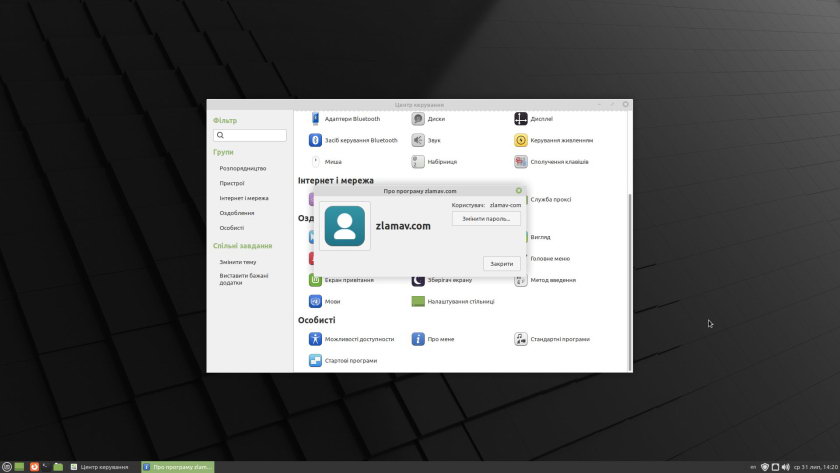Open the volume tray icon
This screenshot has height=473, width=840.
point(785,467)
